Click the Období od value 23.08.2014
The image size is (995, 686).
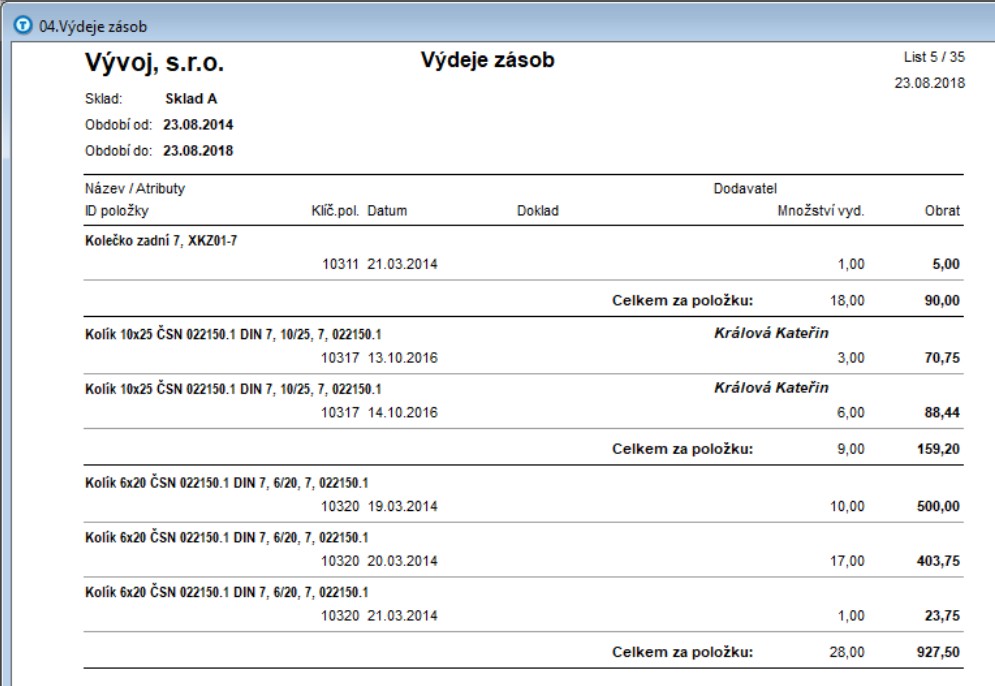(198, 125)
